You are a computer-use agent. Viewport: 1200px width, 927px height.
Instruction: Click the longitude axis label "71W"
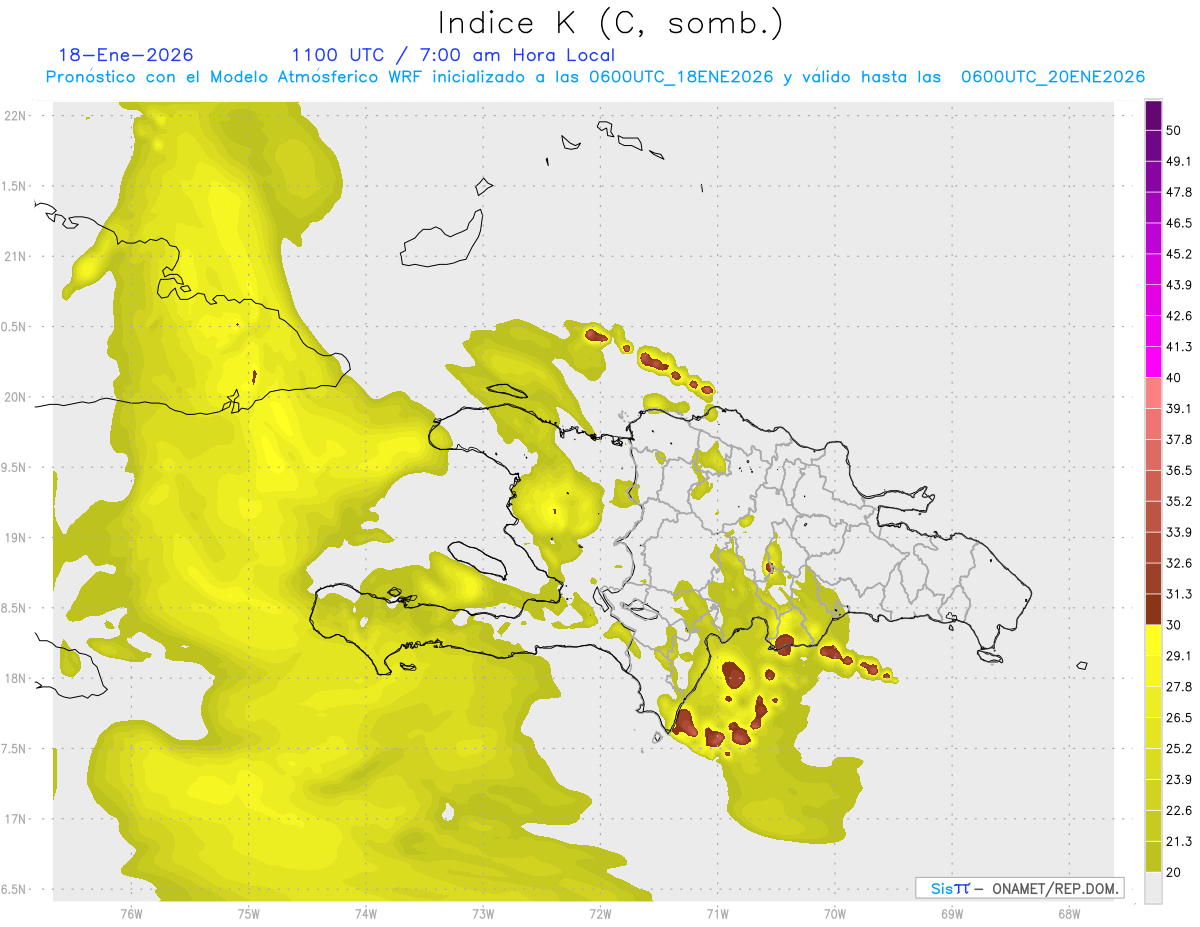pyautogui.click(x=717, y=914)
